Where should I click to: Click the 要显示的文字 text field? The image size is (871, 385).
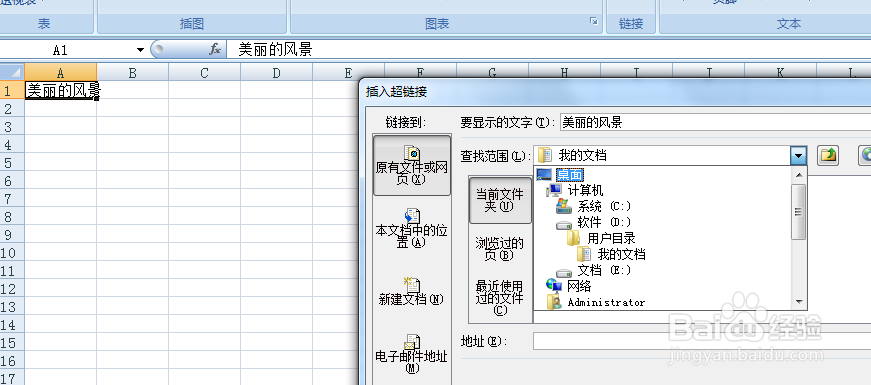coord(715,122)
